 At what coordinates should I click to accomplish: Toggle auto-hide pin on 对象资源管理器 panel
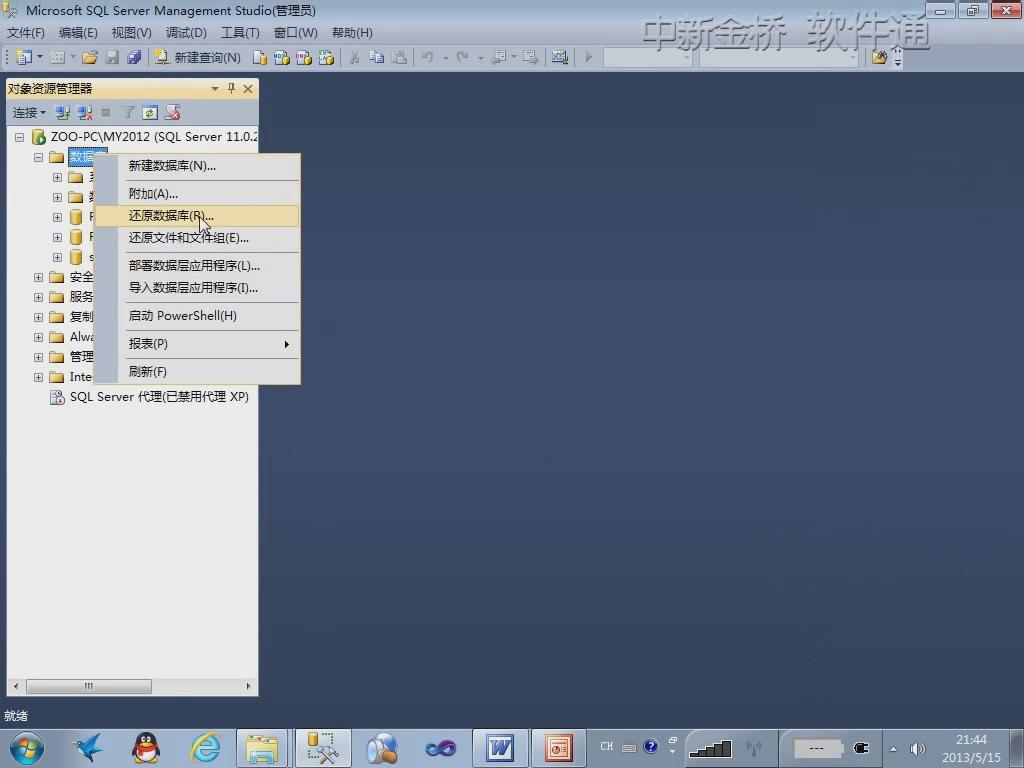[x=231, y=89]
